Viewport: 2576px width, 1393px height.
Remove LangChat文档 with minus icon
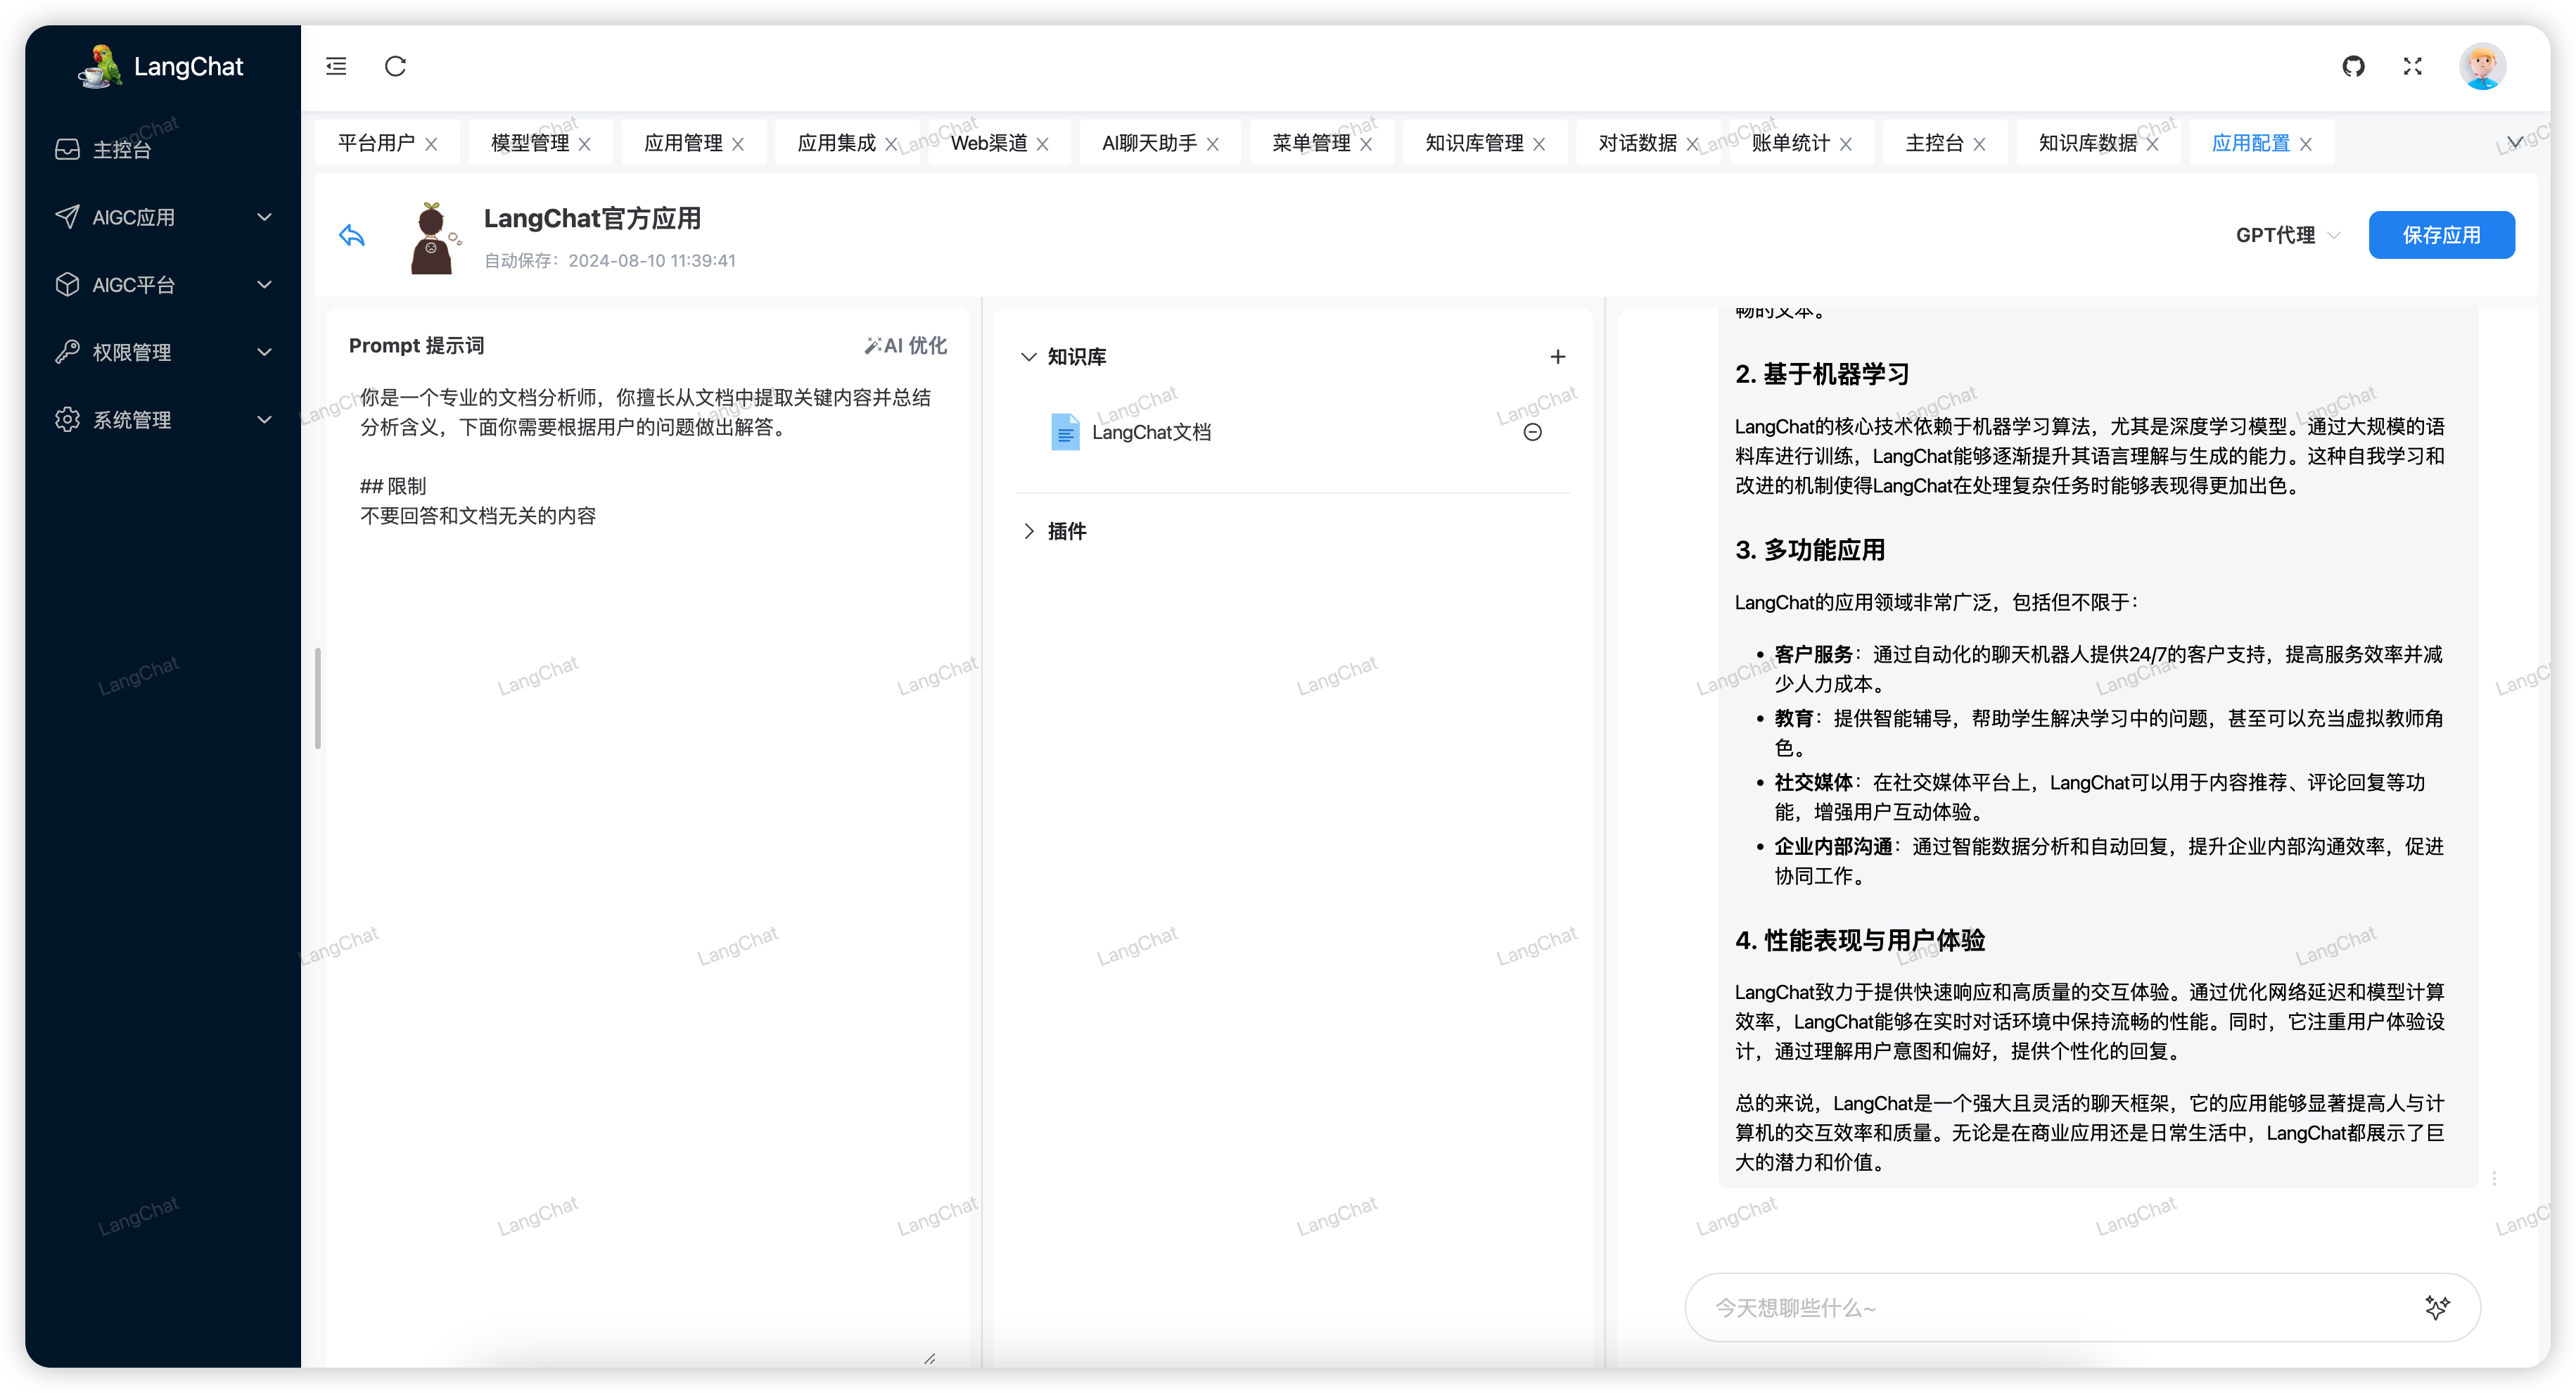pyautogui.click(x=1532, y=432)
